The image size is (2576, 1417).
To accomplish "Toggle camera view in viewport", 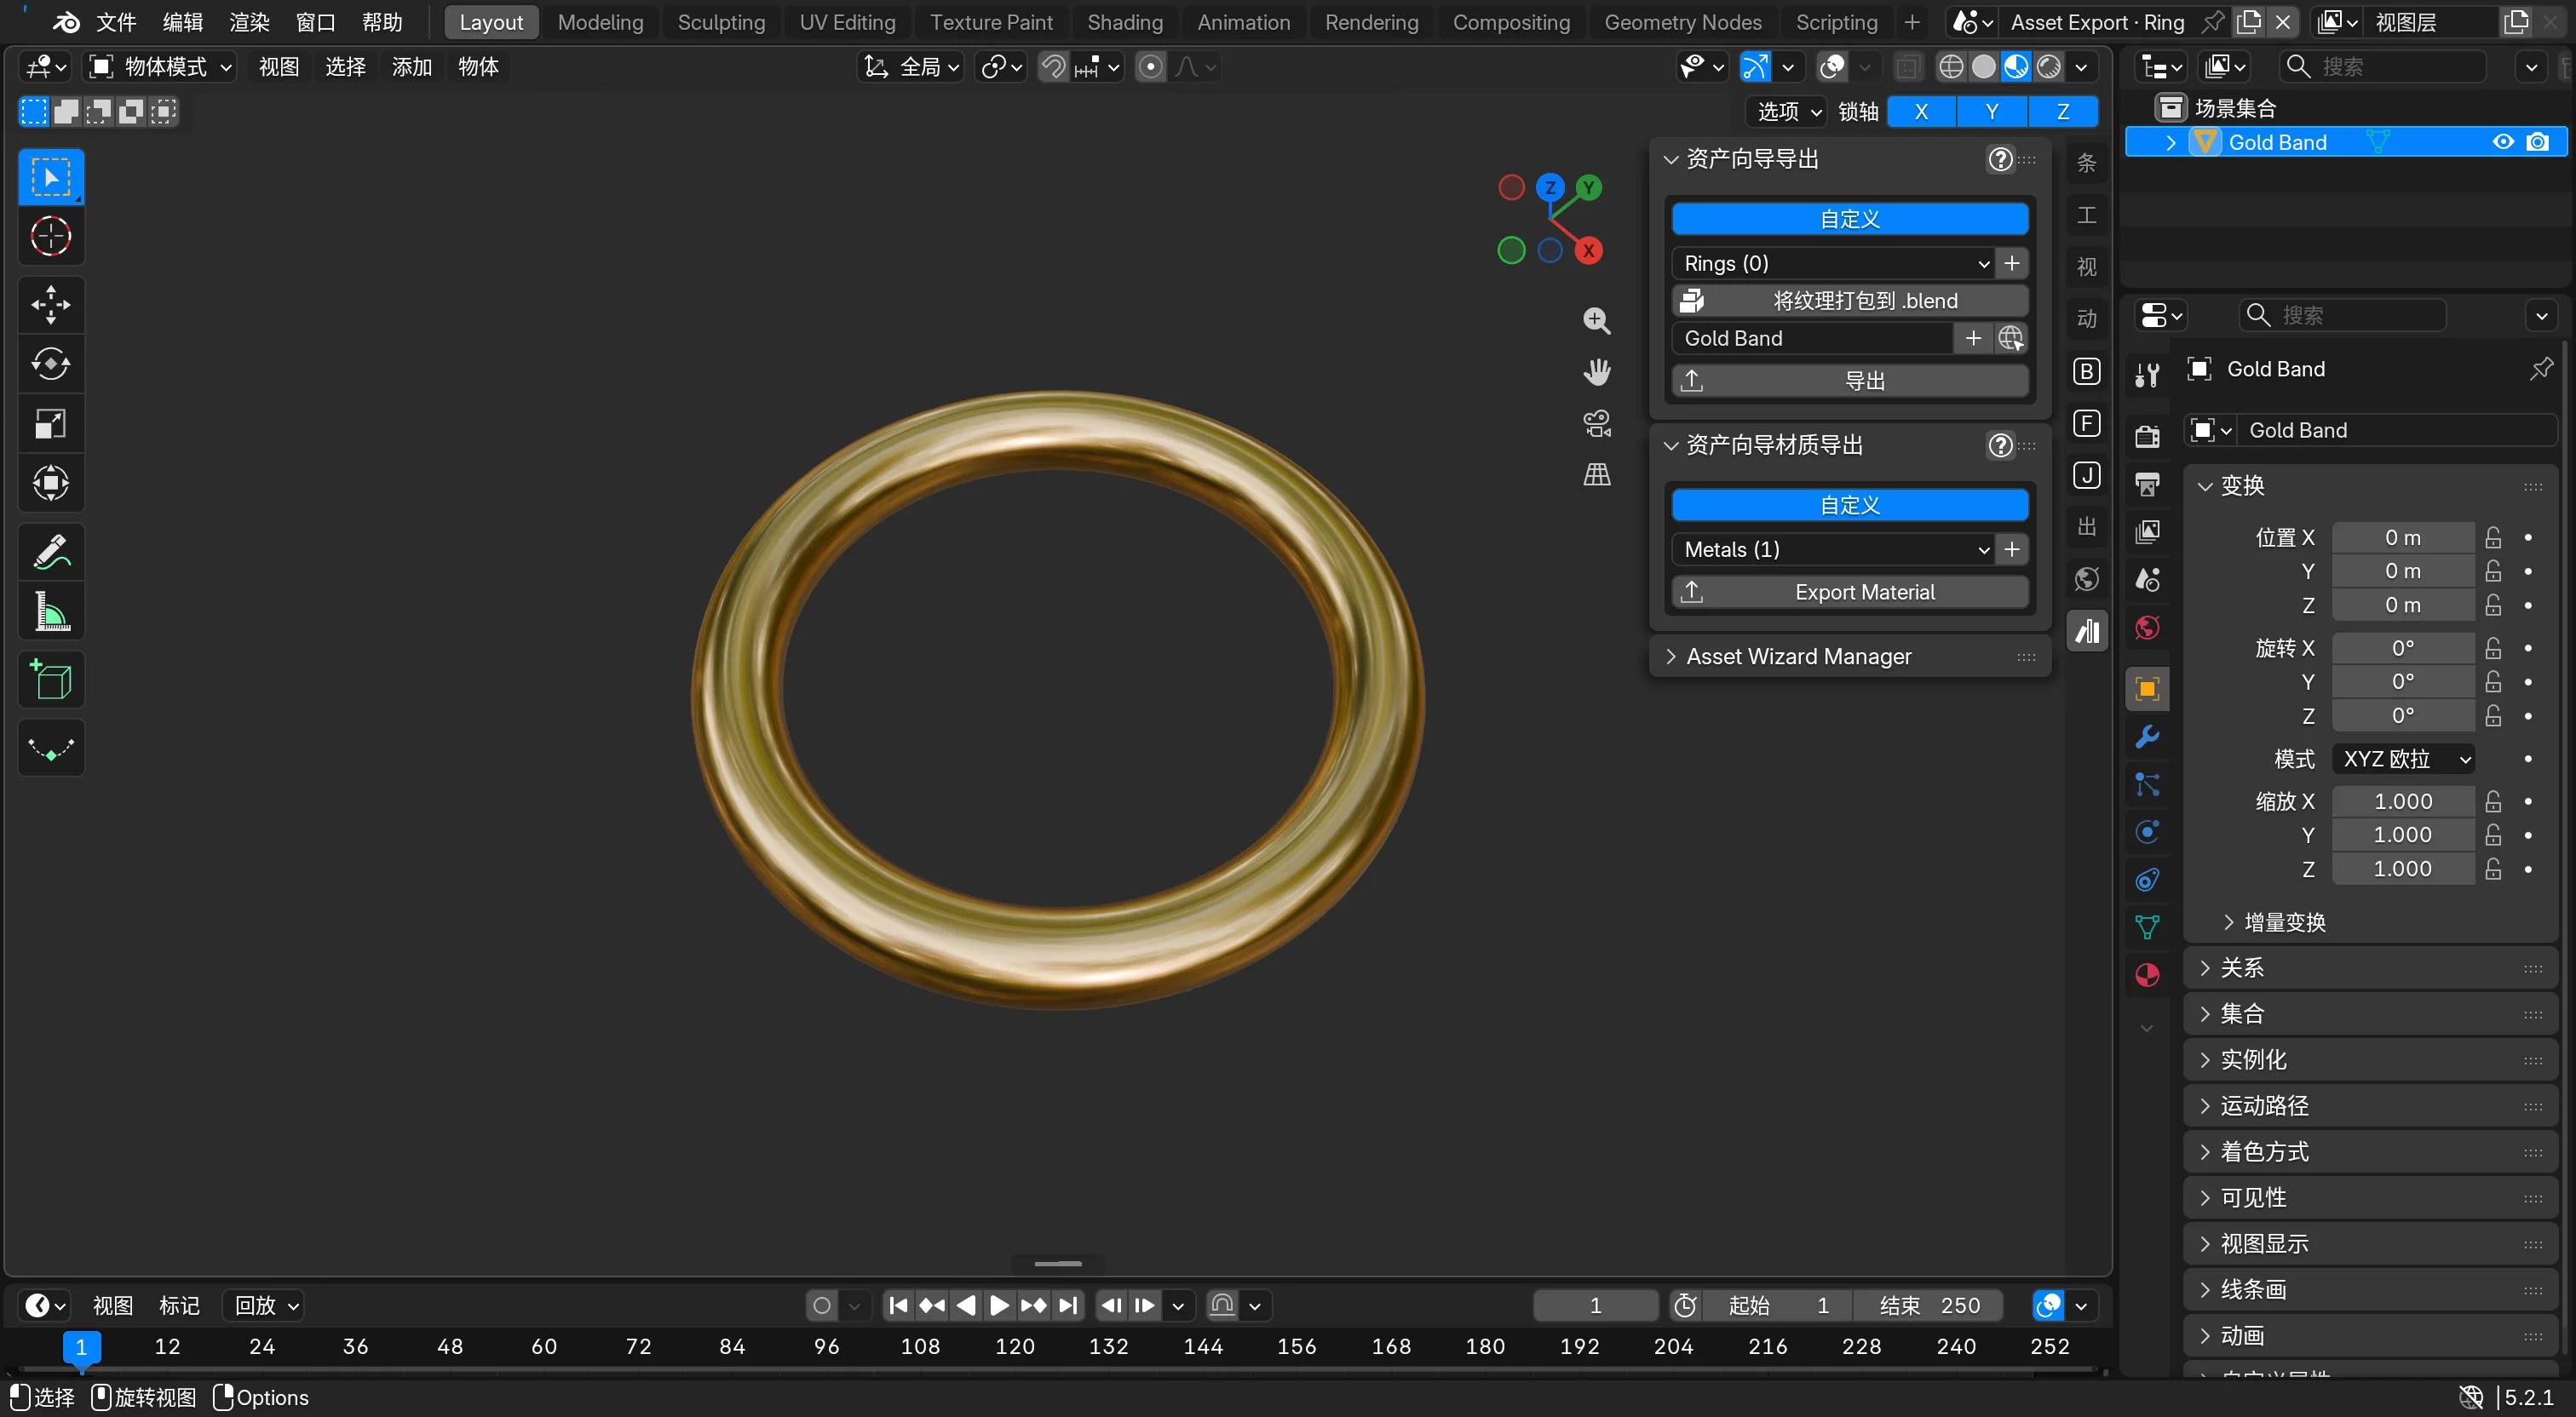I will pos(1597,423).
